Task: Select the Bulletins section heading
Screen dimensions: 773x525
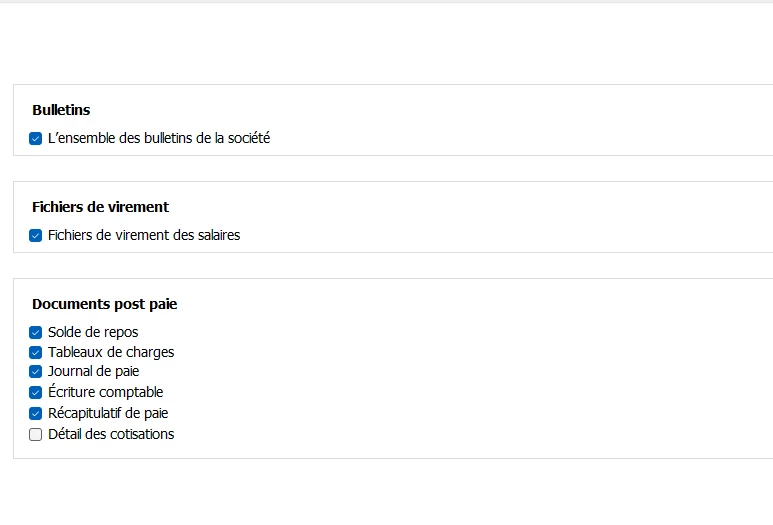Action: [61, 110]
